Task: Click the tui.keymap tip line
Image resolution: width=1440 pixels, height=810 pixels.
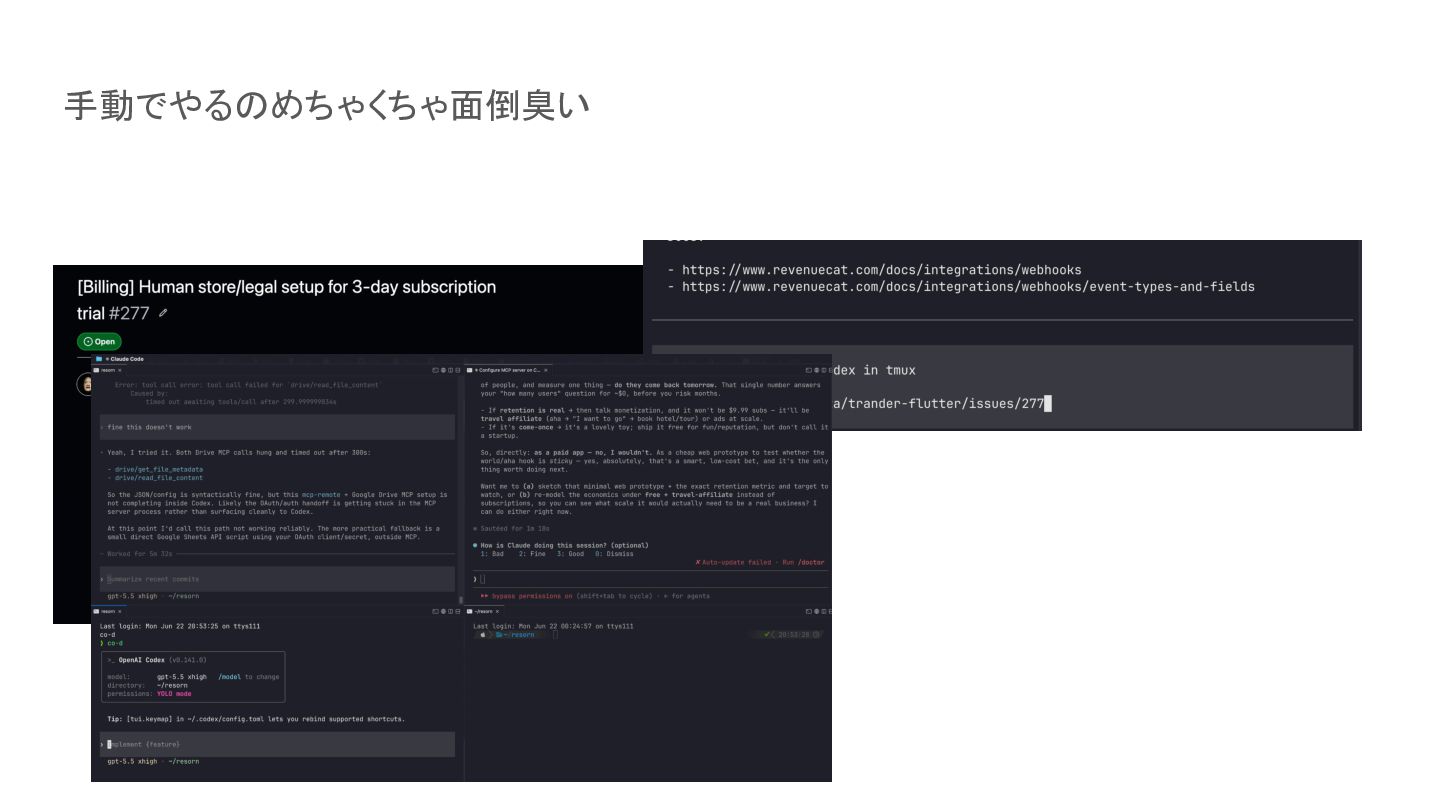Action: [256, 719]
